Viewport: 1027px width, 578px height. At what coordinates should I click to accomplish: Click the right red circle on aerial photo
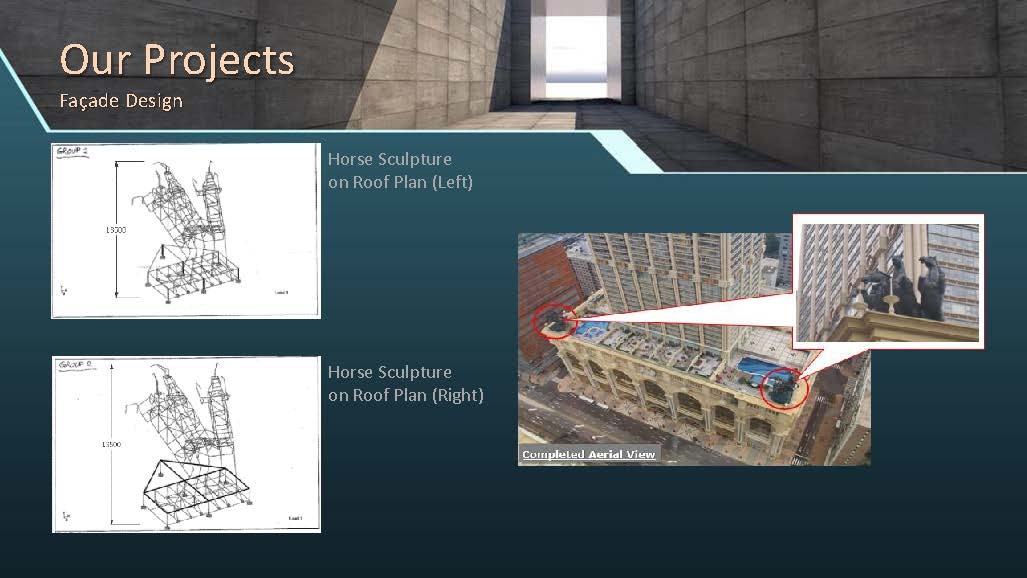click(x=783, y=388)
